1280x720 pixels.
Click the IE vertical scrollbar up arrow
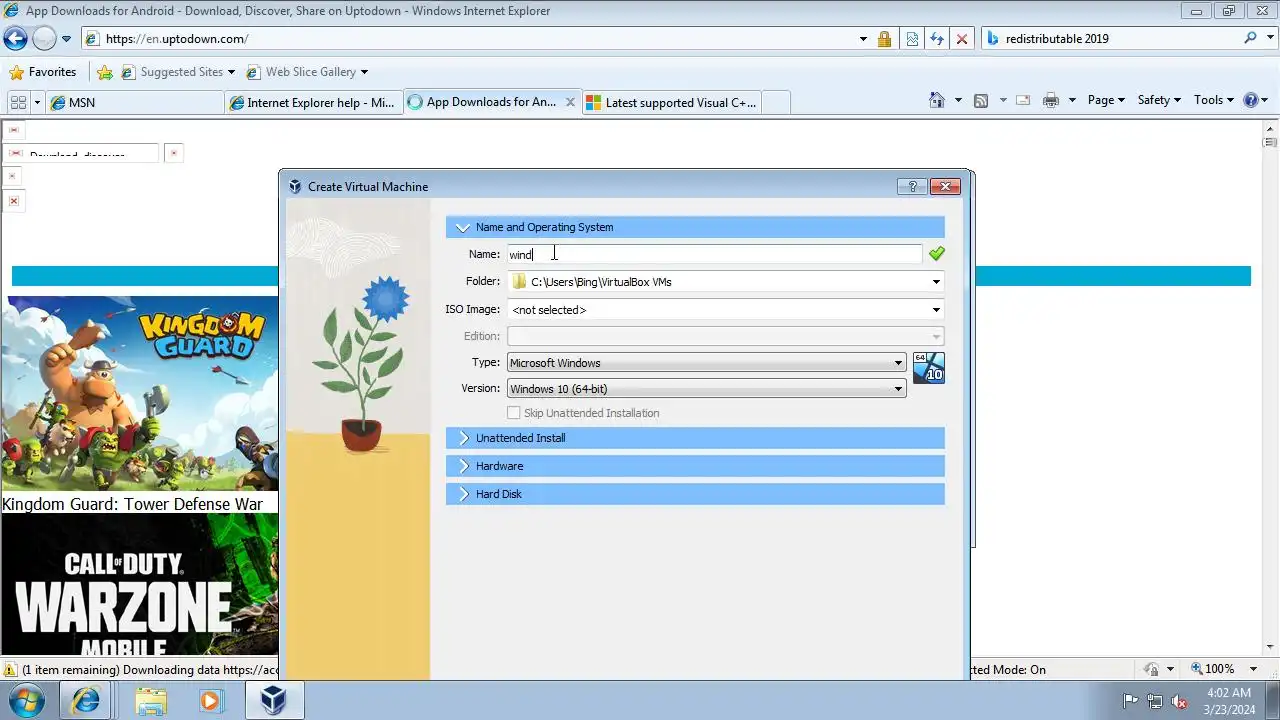(x=1270, y=127)
